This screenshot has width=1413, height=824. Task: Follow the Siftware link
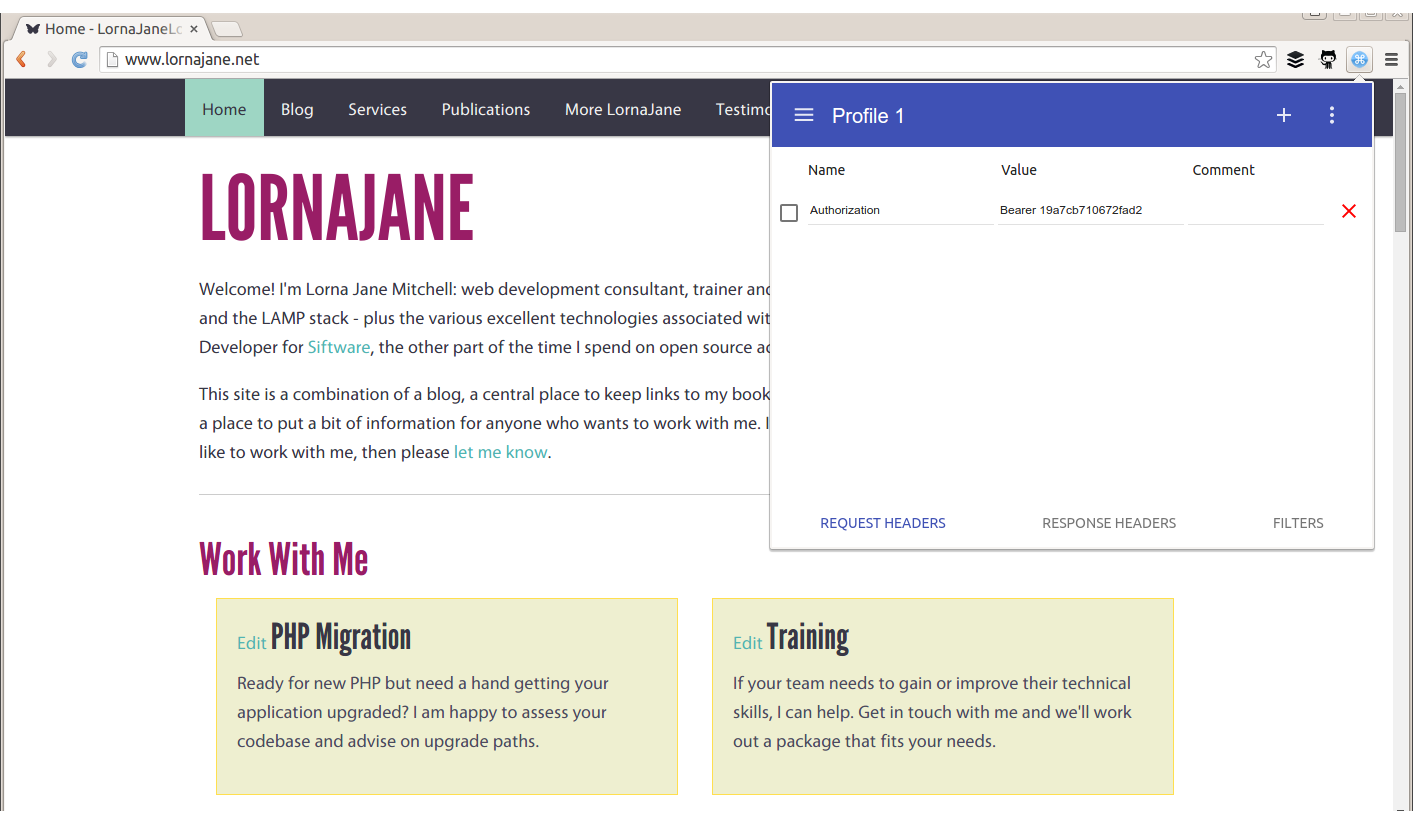pos(339,348)
